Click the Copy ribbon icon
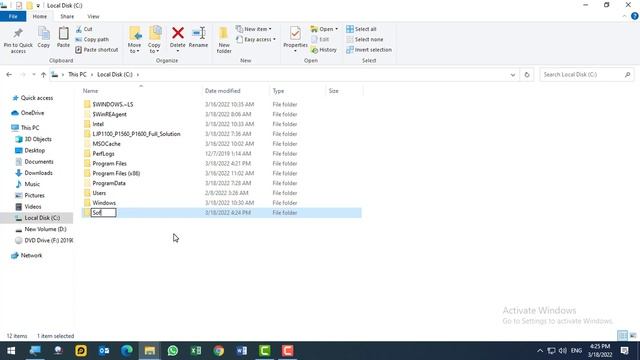The width and height of the screenshot is (640, 360). pyautogui.click(x=44, y=33)
